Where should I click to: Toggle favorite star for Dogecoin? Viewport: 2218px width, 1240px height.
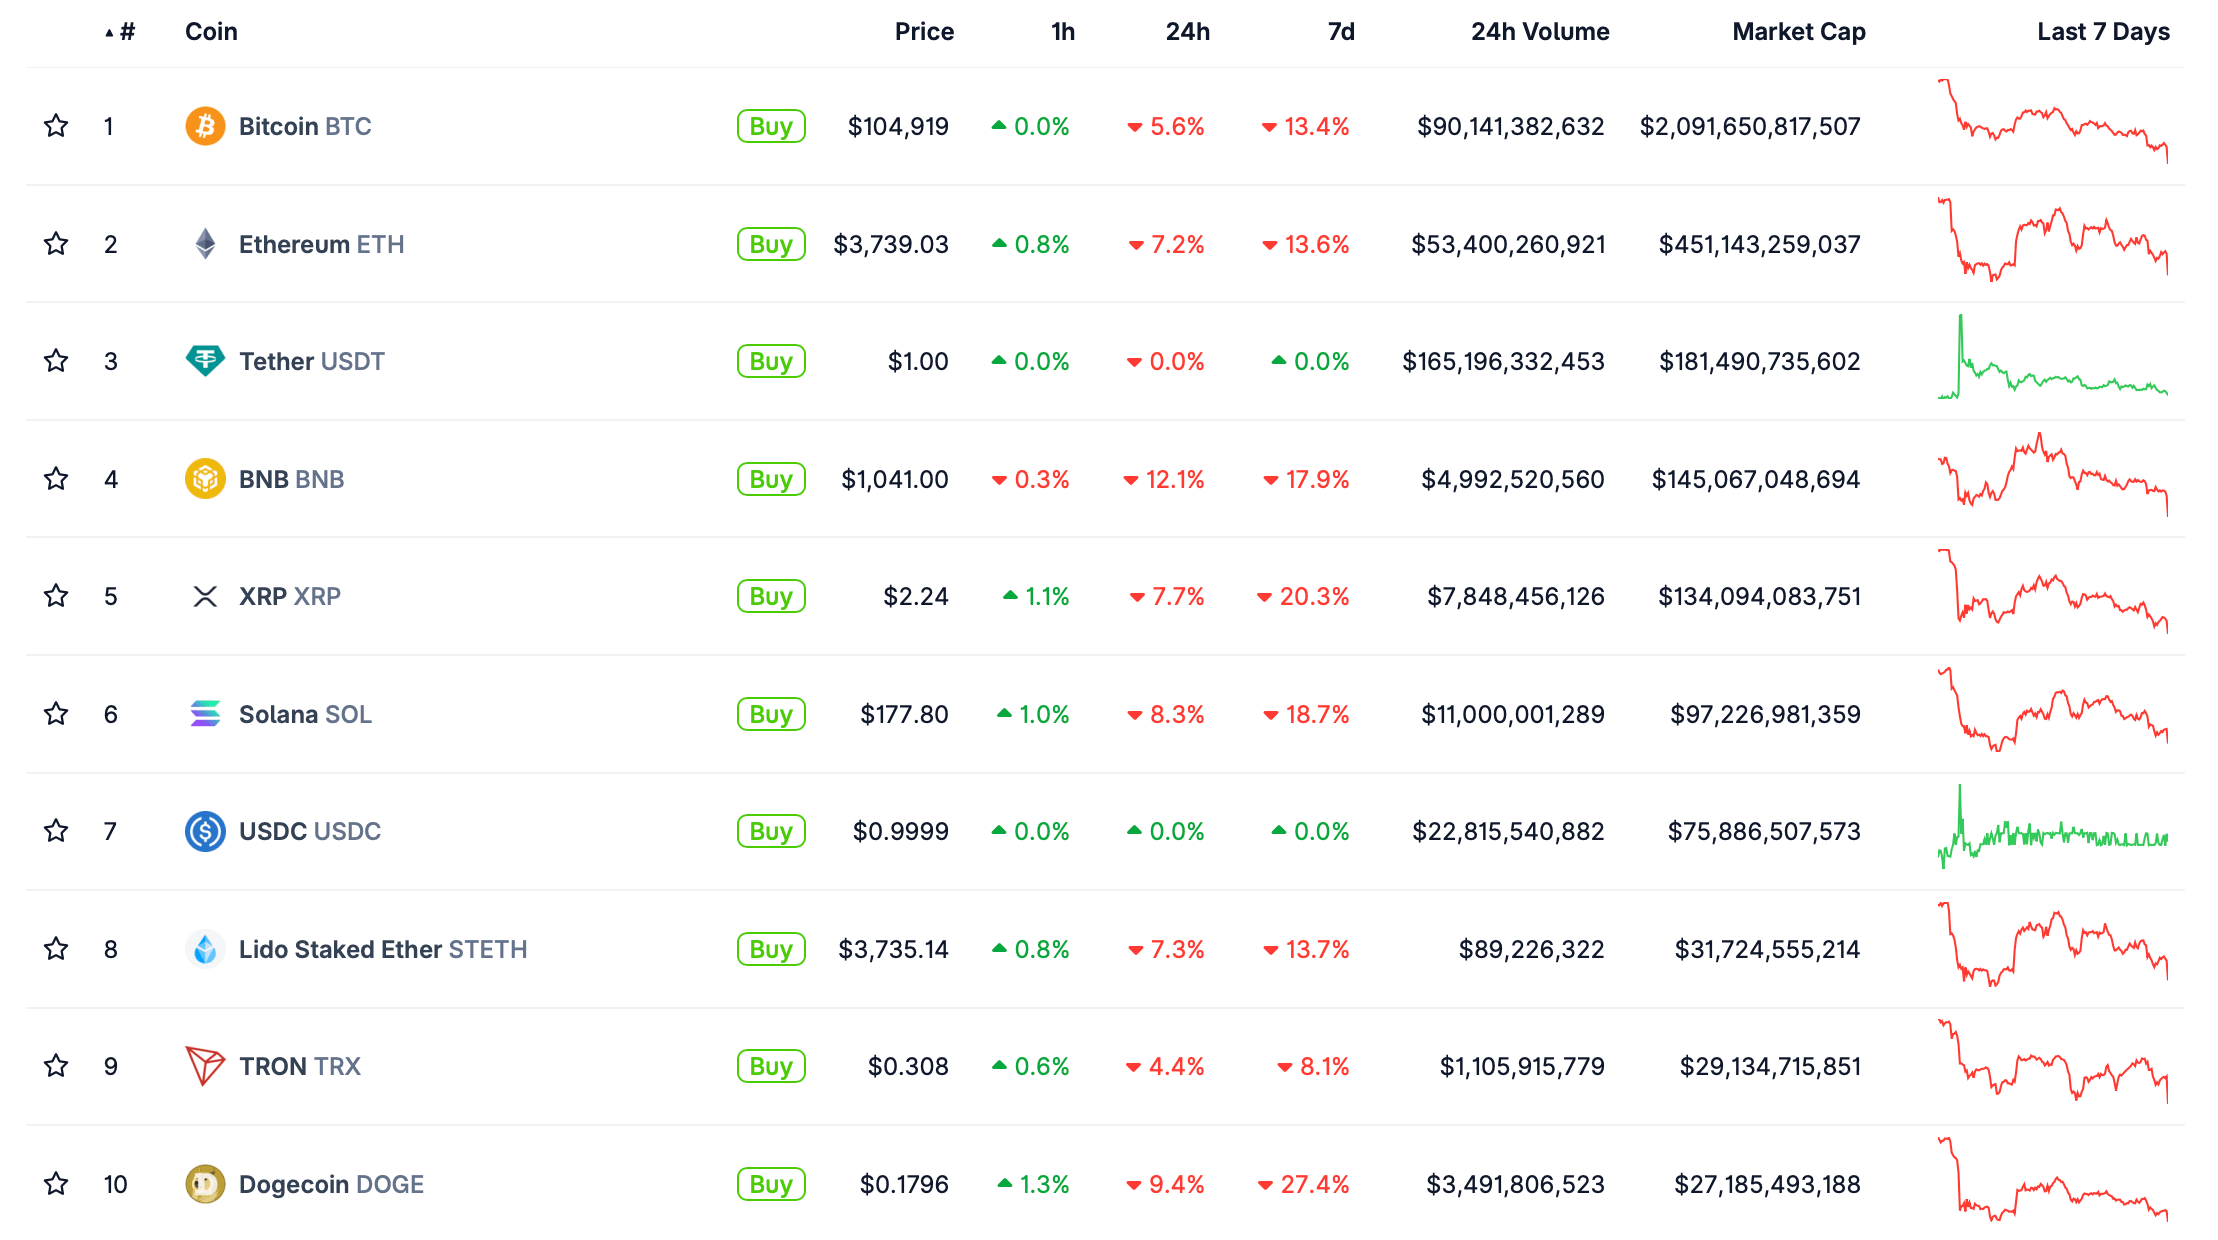[x=56, y=1184]
